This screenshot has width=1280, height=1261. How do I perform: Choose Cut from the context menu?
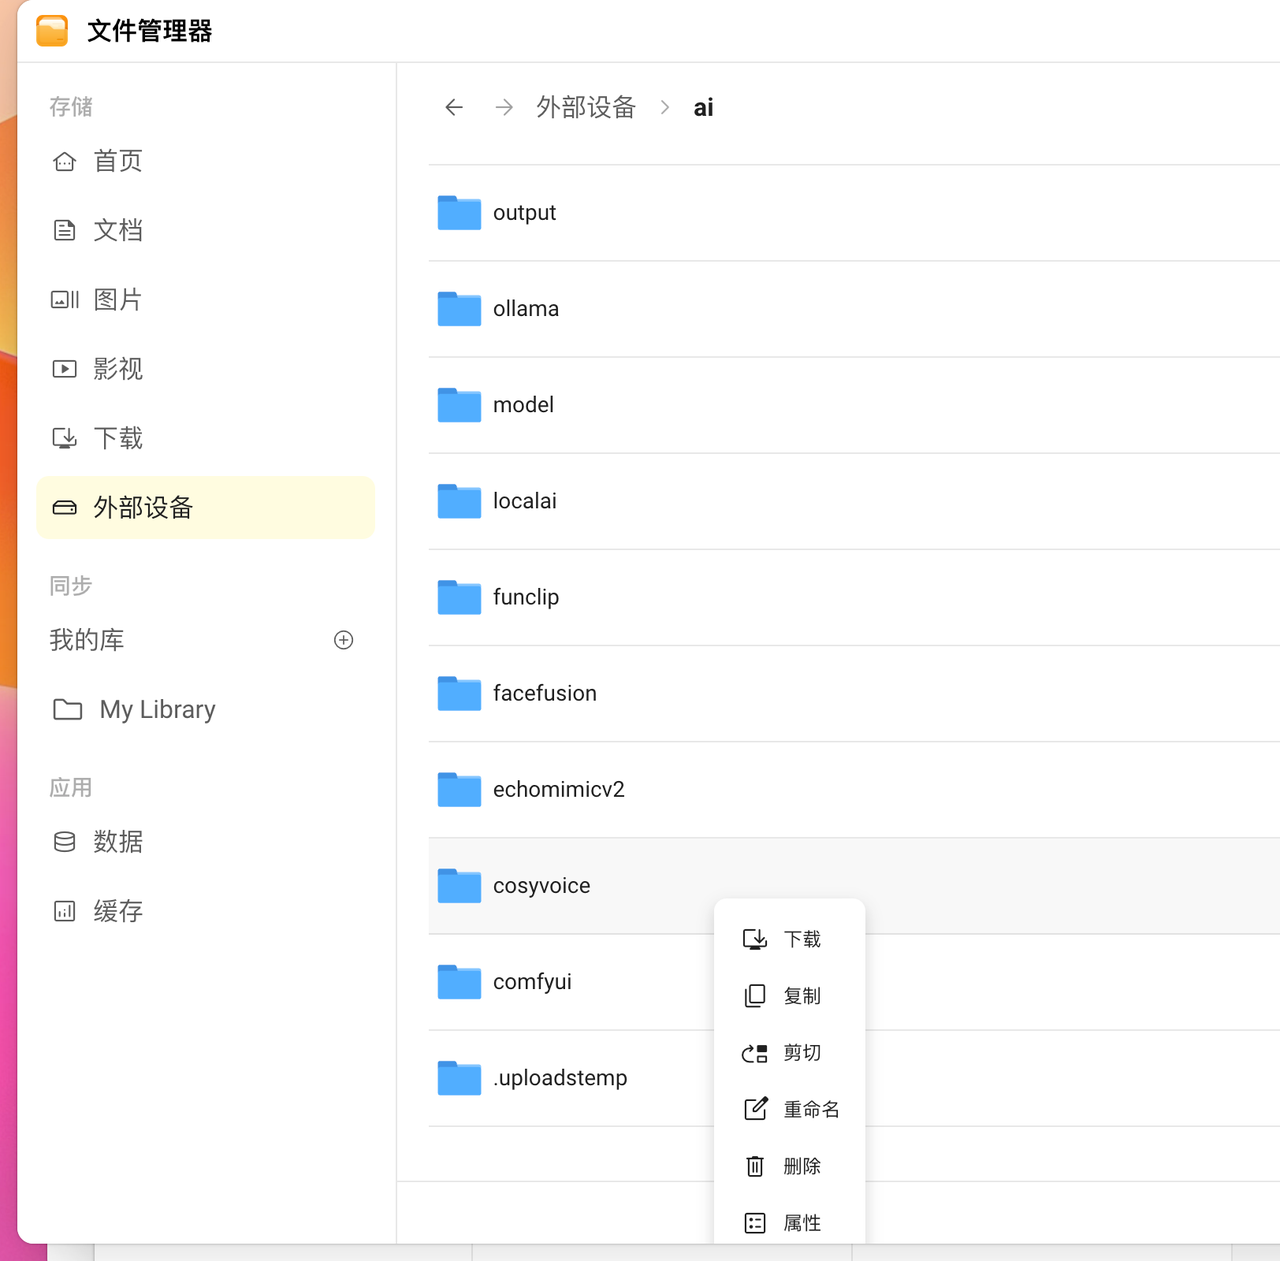(801, 1053)
